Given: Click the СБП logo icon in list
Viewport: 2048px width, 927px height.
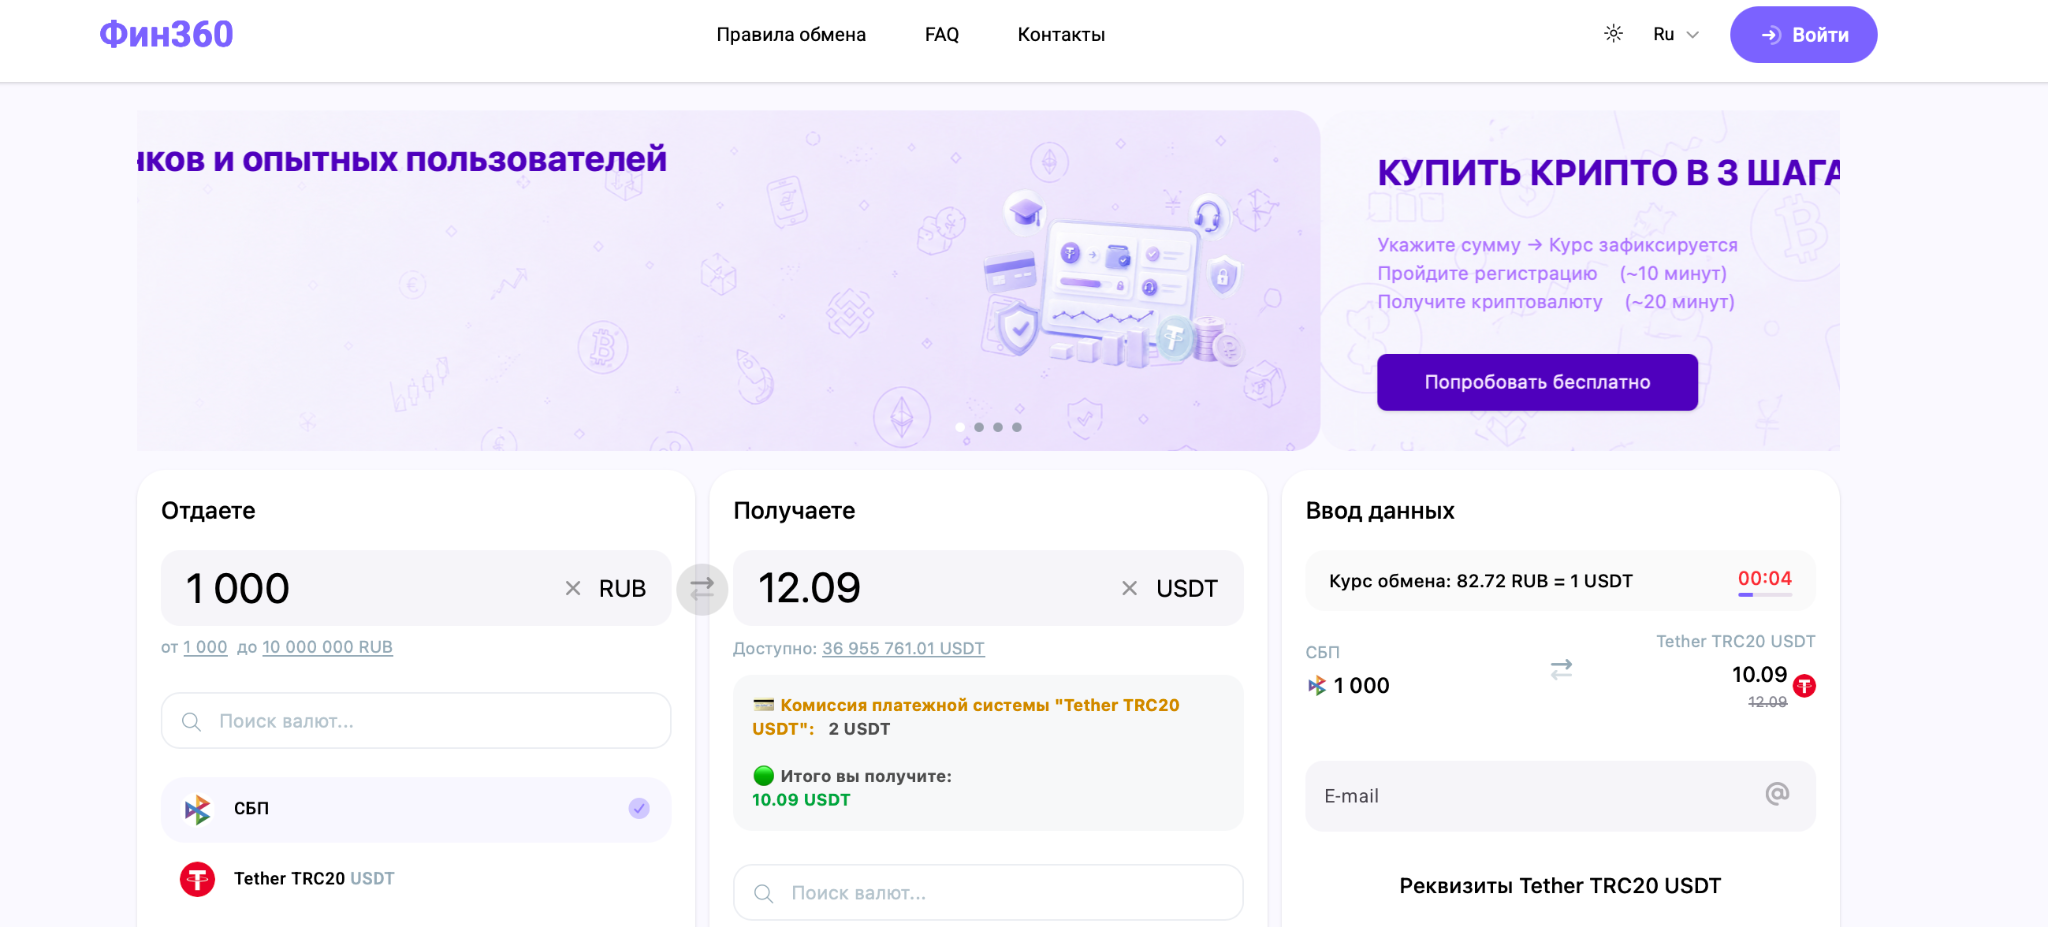Looking at the screenshot, I should [x=197, y=809].
